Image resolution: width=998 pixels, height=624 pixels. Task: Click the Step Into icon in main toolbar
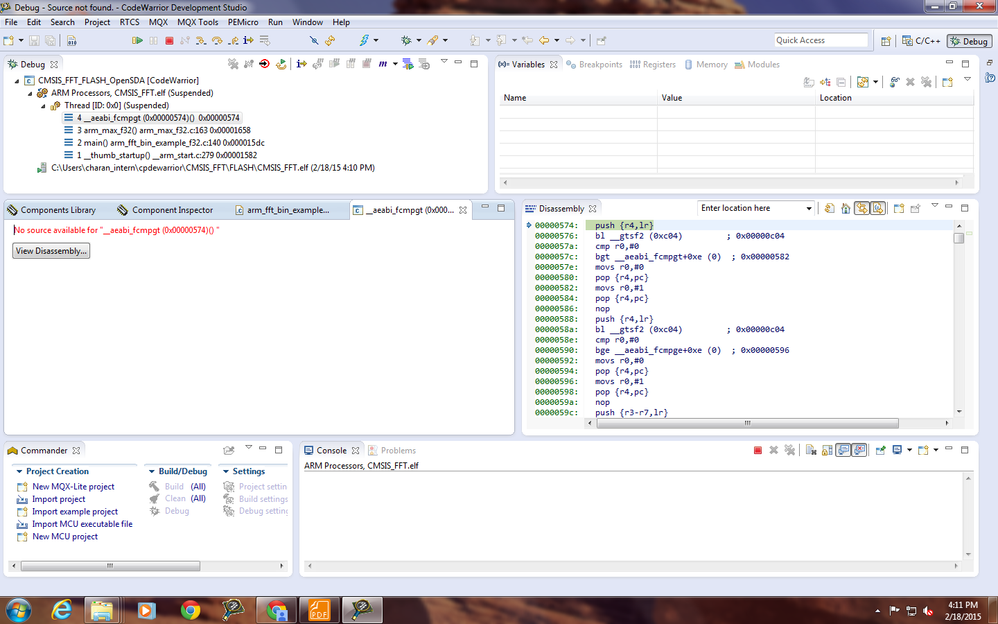(201, 40)
